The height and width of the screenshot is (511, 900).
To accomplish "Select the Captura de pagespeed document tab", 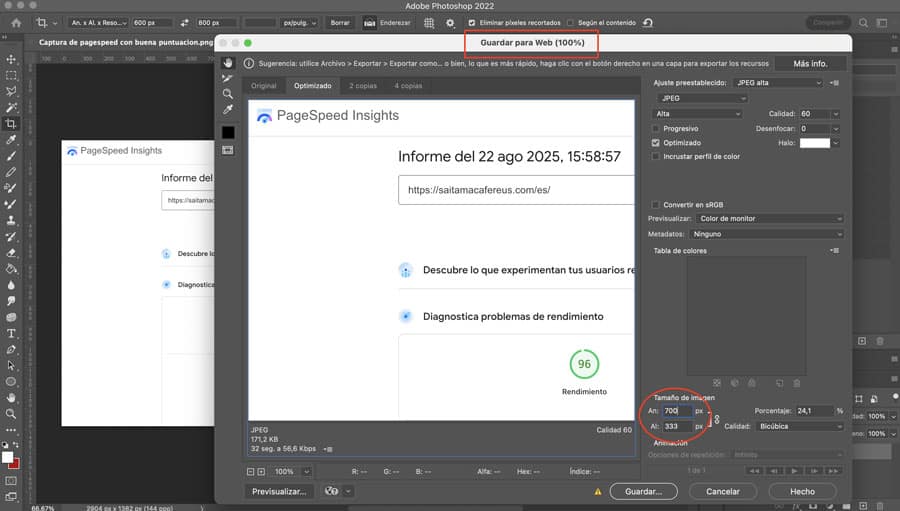I will point(126,42).
